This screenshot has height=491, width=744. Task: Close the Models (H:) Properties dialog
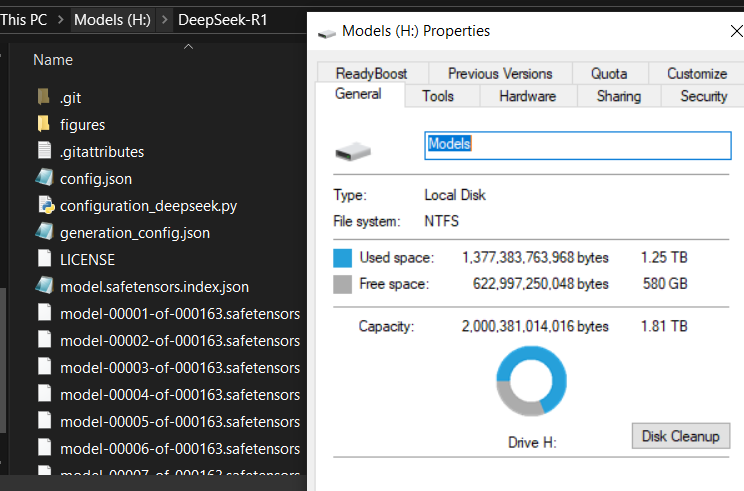736,31
